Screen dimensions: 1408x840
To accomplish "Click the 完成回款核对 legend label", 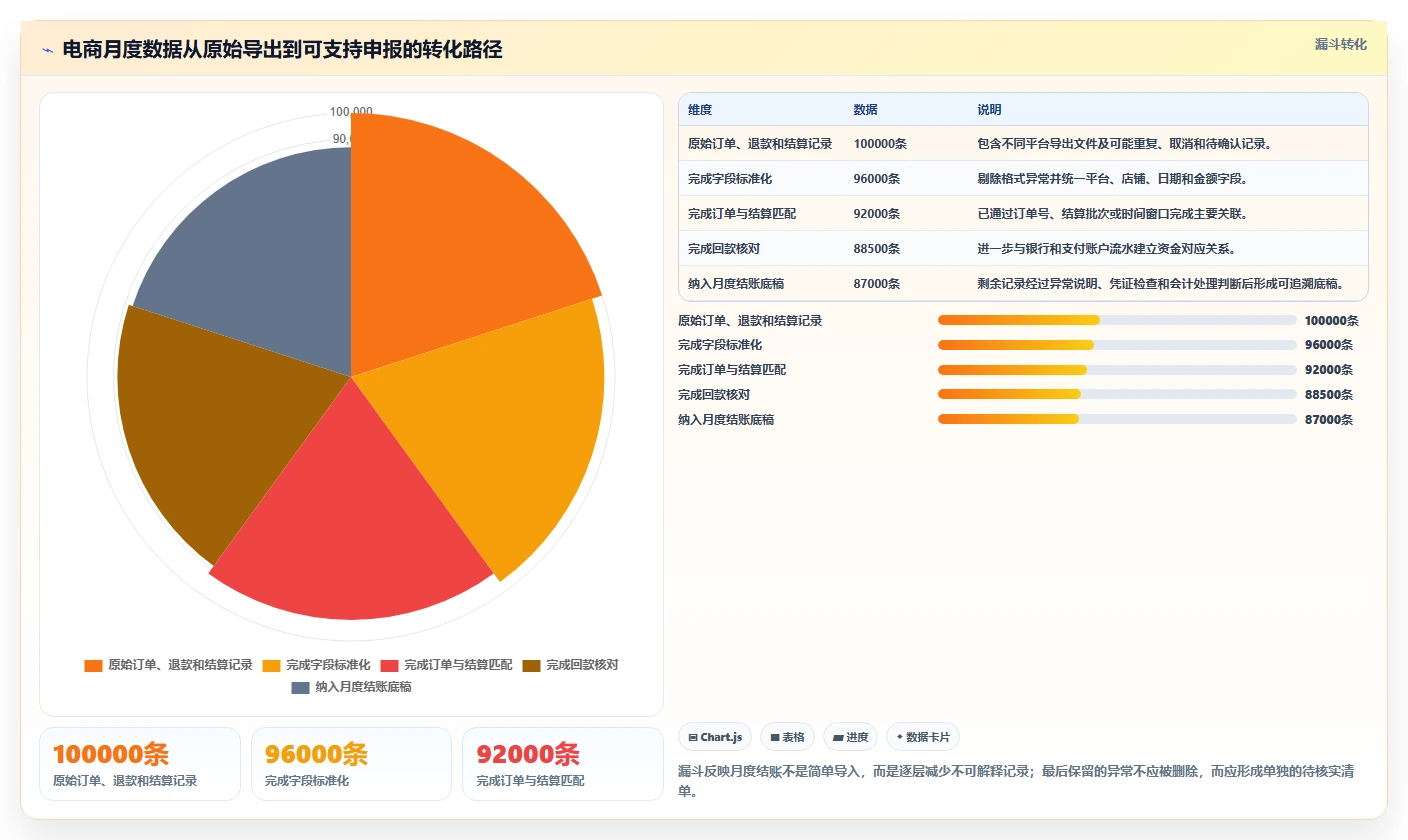I will (x=582, y=665).
